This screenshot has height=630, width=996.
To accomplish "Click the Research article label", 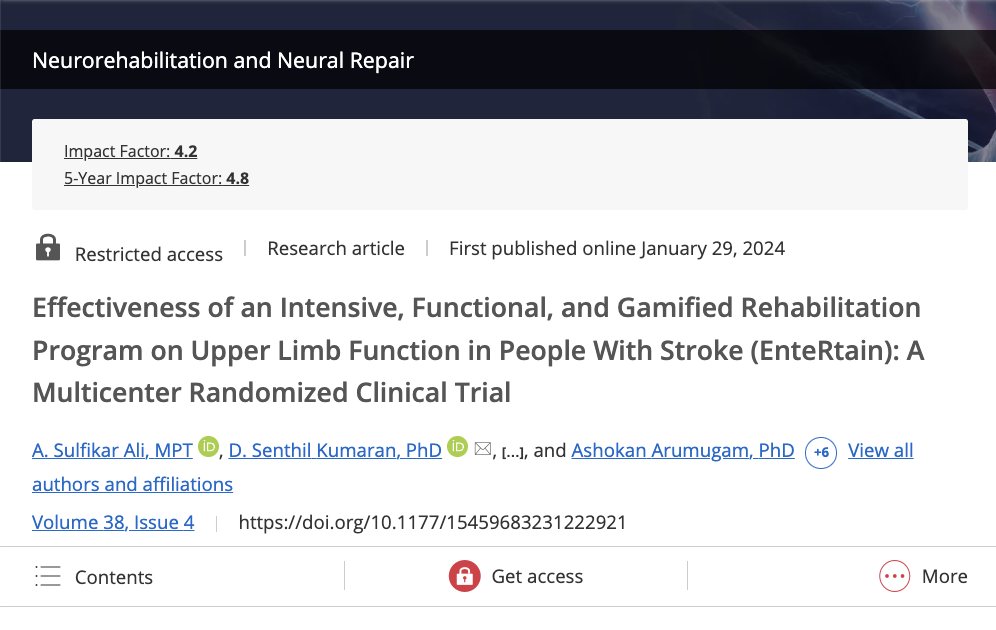I will pos(335,248).
